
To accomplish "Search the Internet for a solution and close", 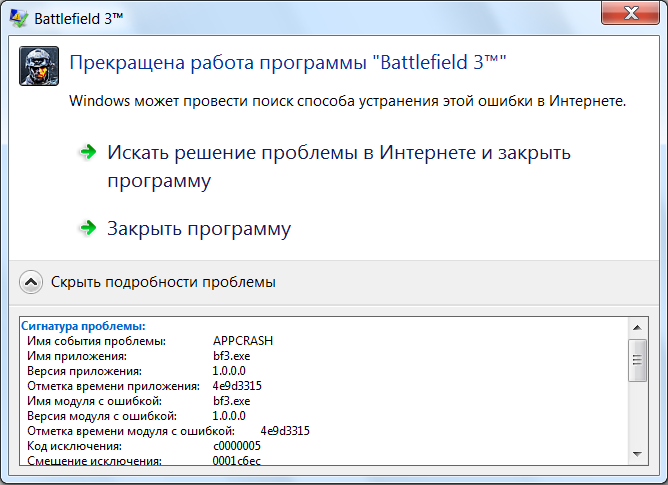I will (339, 166).
